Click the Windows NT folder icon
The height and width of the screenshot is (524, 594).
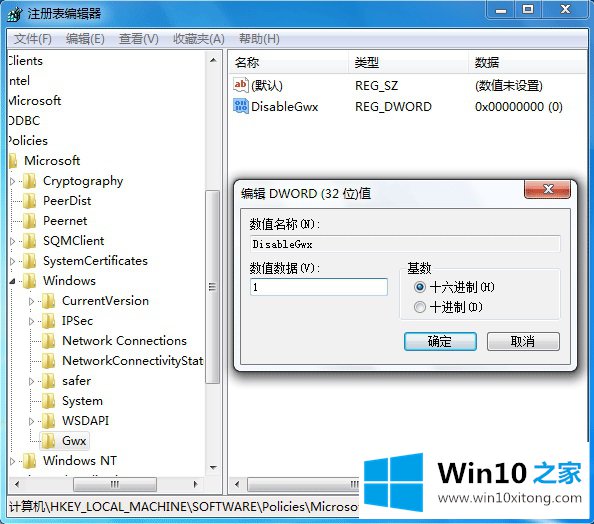pyautogui.click(x=30, y=461)
